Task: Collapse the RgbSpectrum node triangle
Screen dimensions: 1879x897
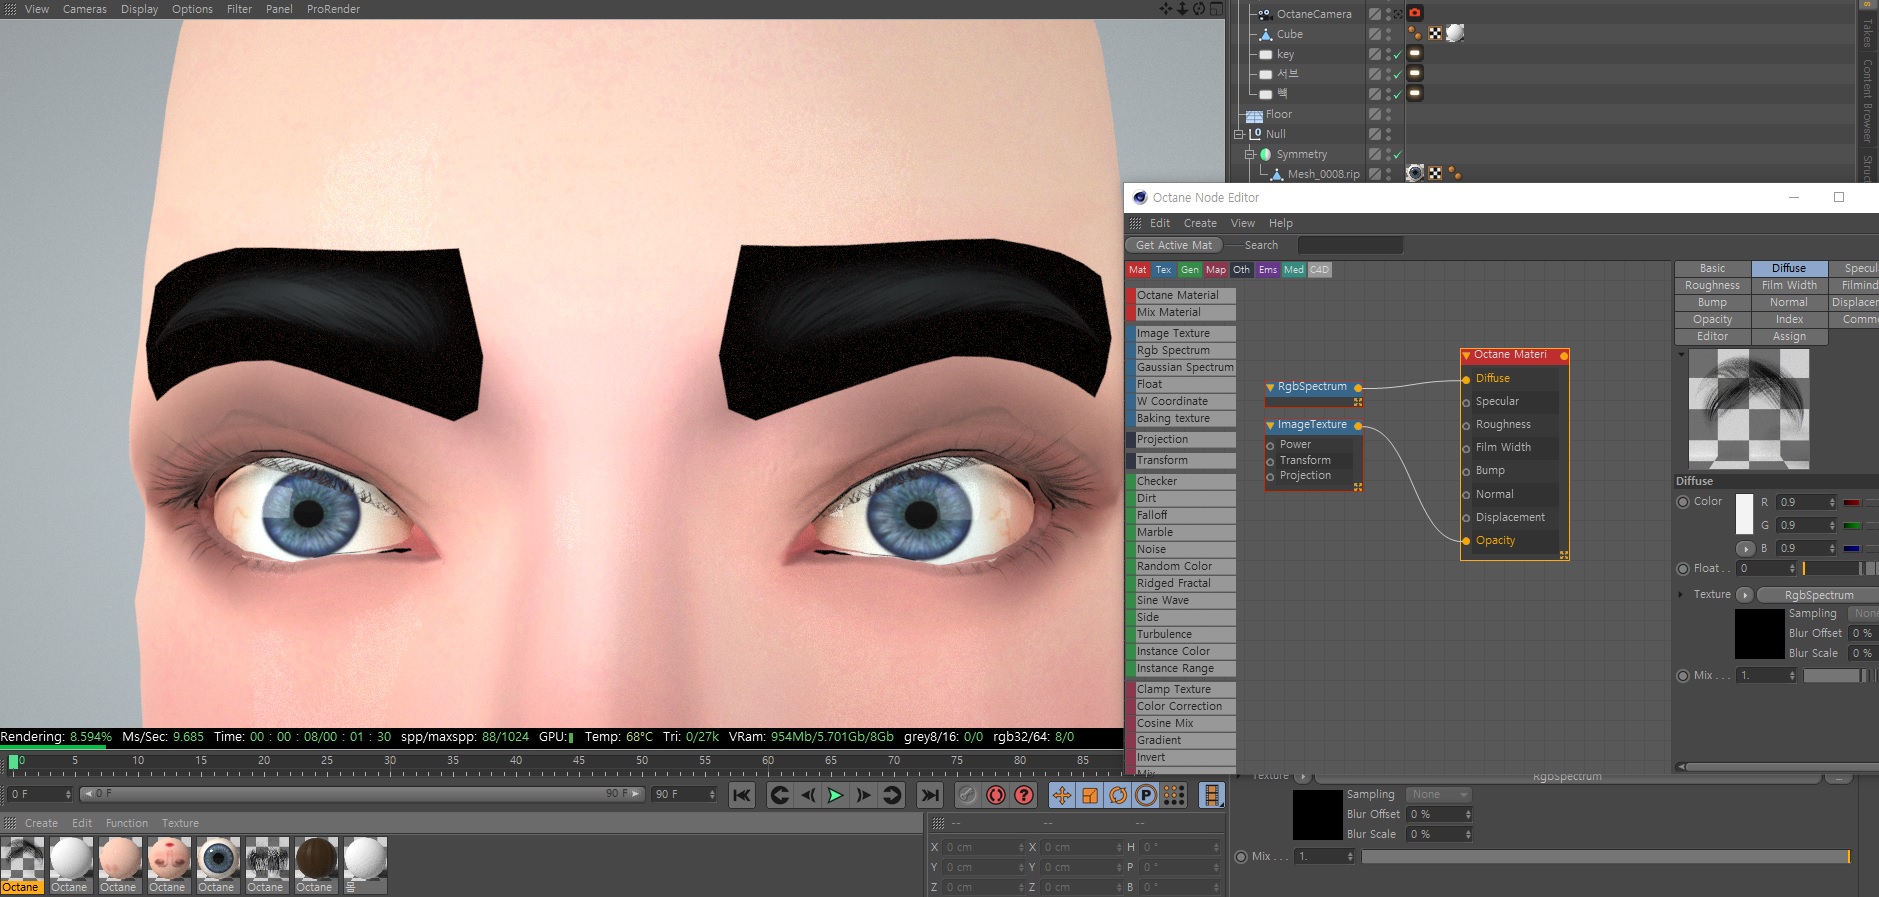Action: pyautogui.click(x=1270, y=387)
